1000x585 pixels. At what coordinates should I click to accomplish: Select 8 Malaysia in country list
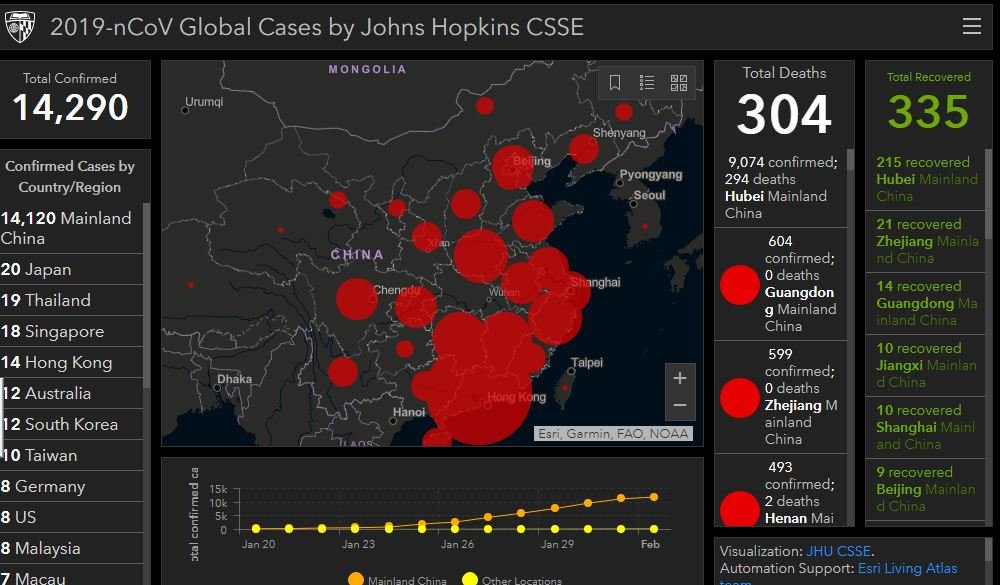tap(71, 548)
